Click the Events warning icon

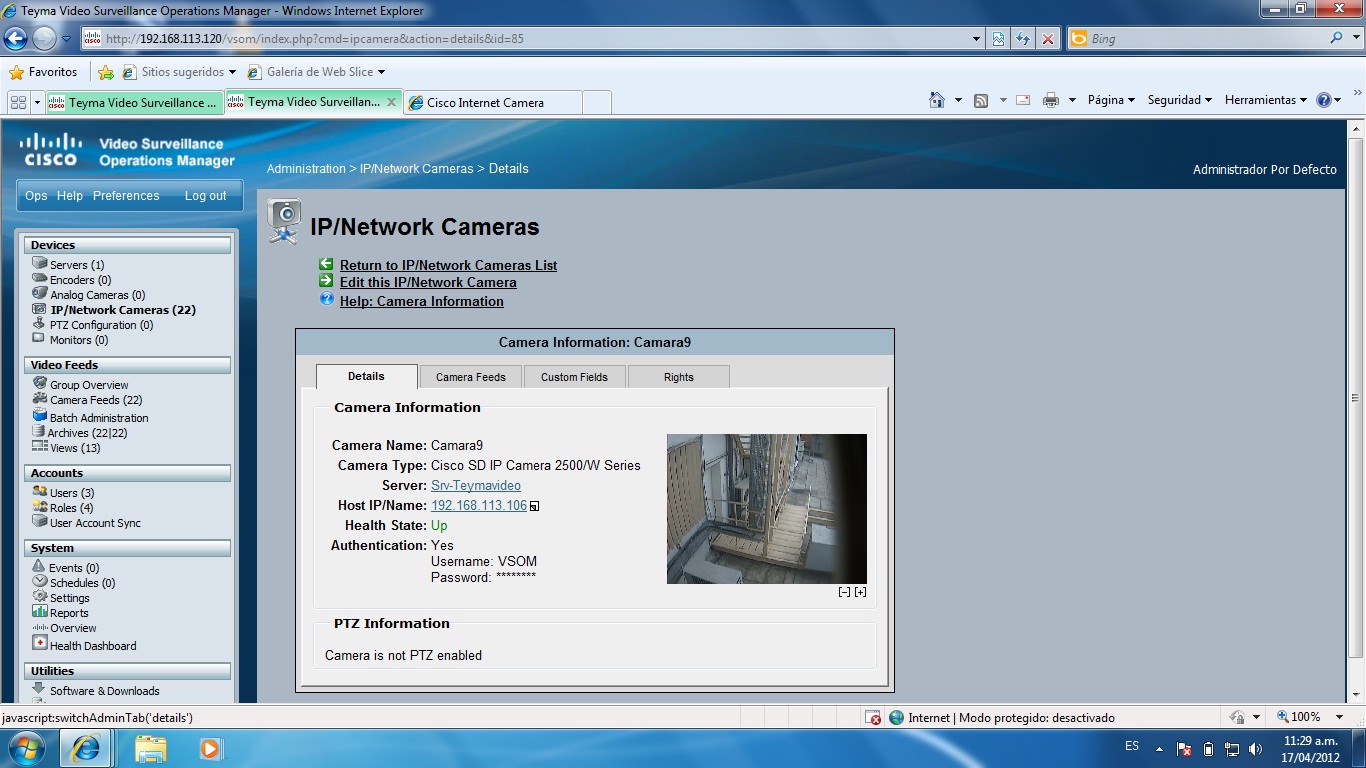tap(39, 566)
